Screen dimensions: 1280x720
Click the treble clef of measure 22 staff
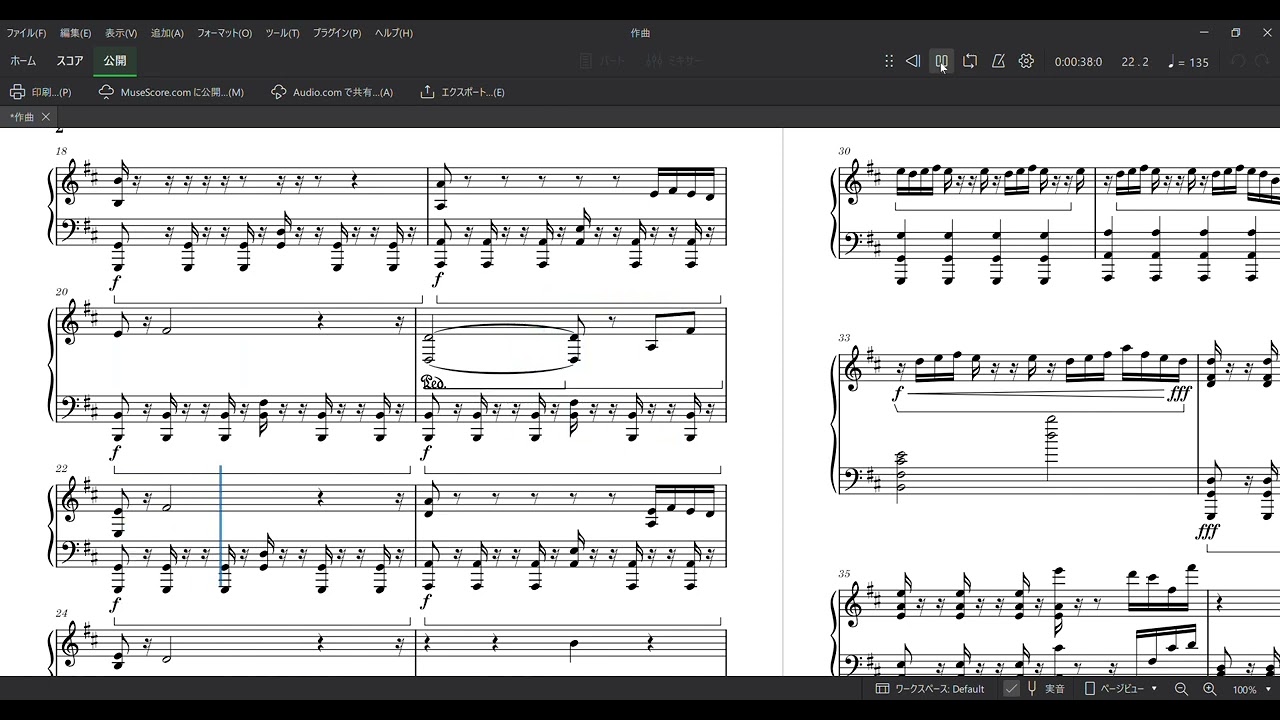click(70, 497)
